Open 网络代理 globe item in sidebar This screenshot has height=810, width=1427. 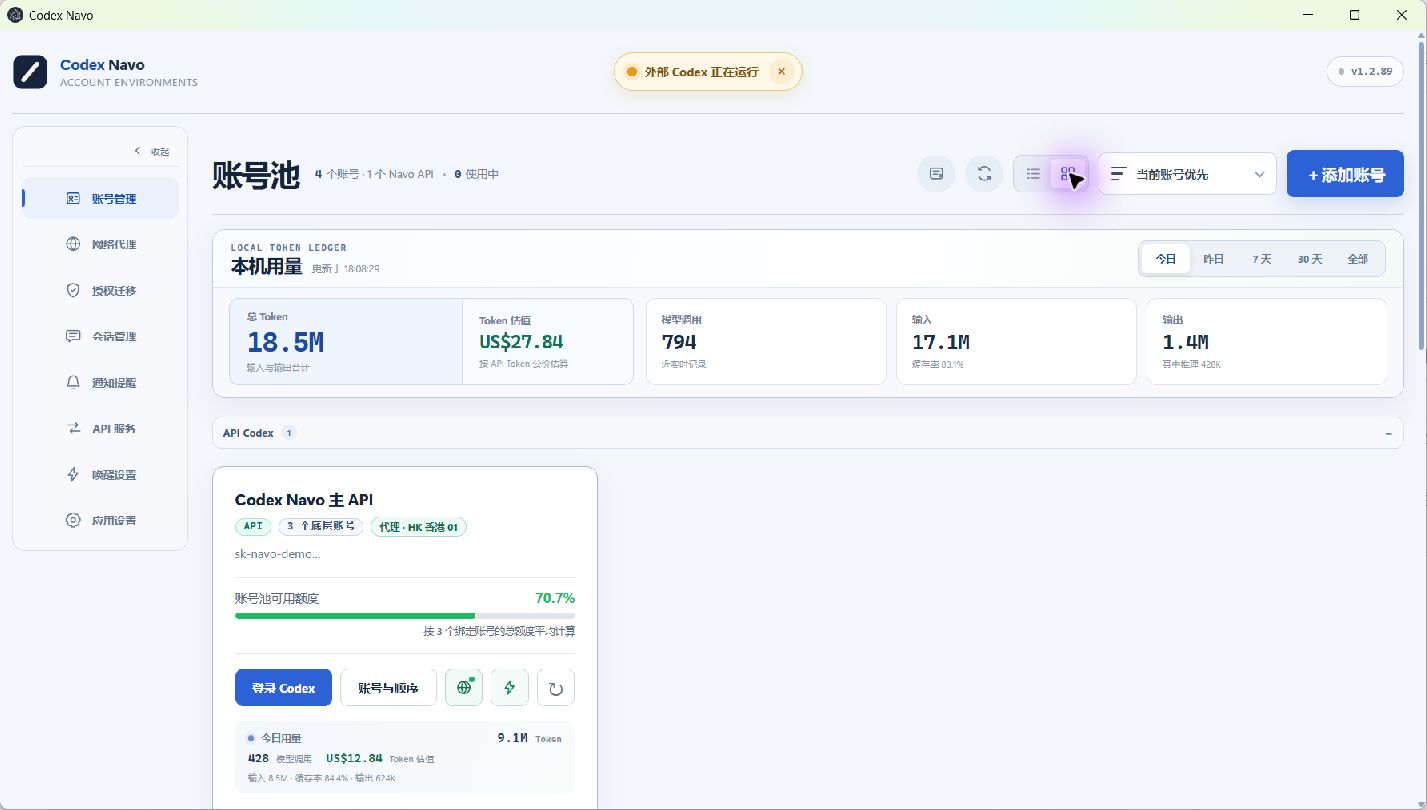tap(100, 244)
